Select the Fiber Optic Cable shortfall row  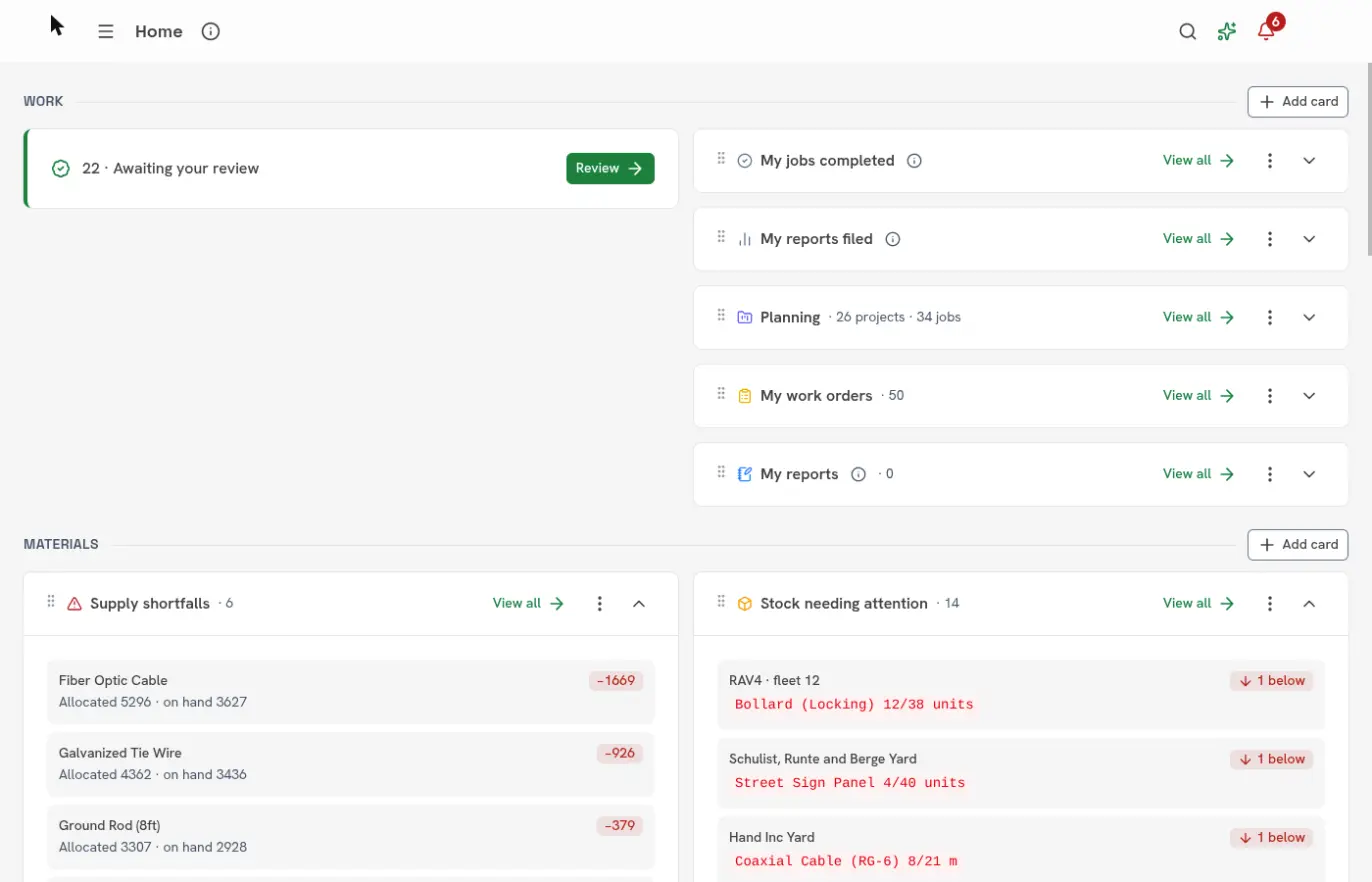point(351,691)
